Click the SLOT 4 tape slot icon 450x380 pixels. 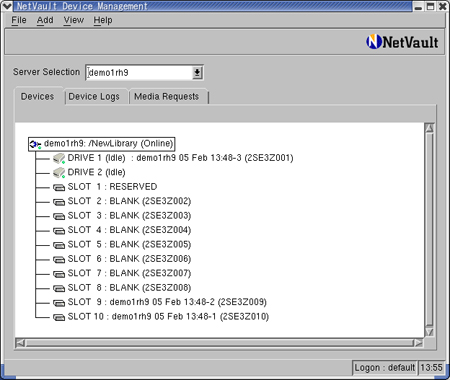[x=59, y=231]
